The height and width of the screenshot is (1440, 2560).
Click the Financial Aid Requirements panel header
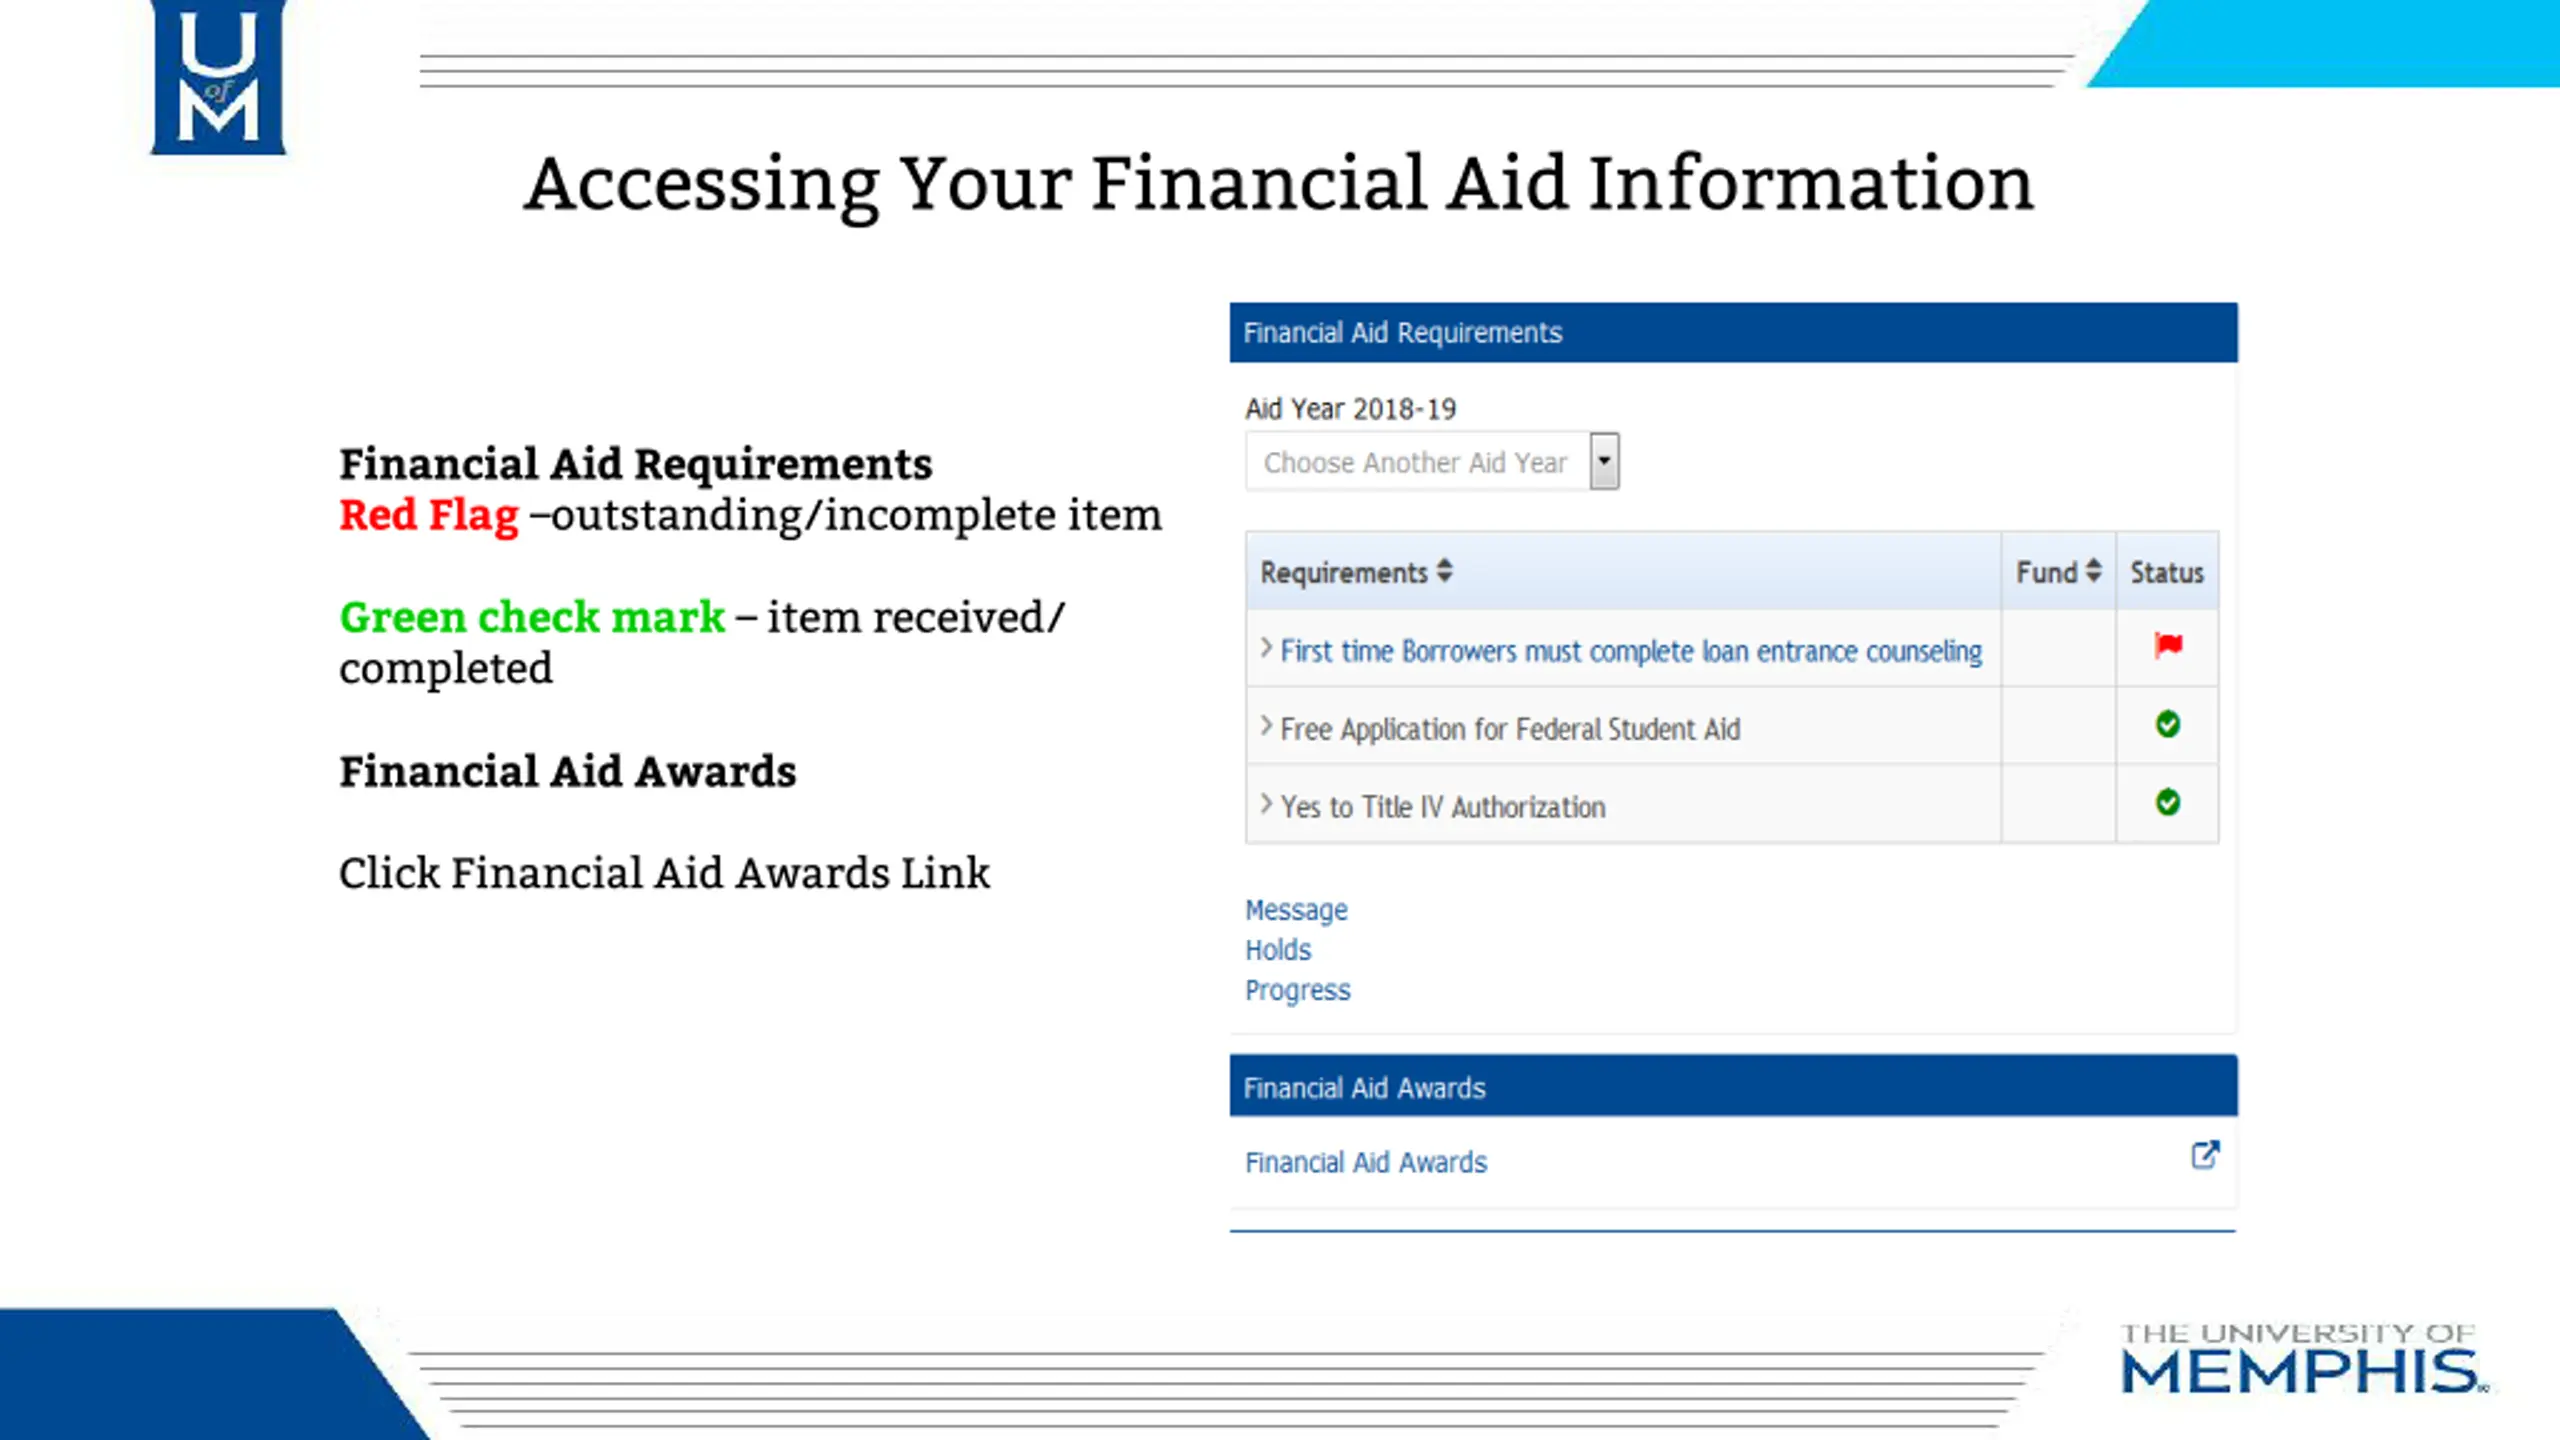click(x=1733, y=332)
